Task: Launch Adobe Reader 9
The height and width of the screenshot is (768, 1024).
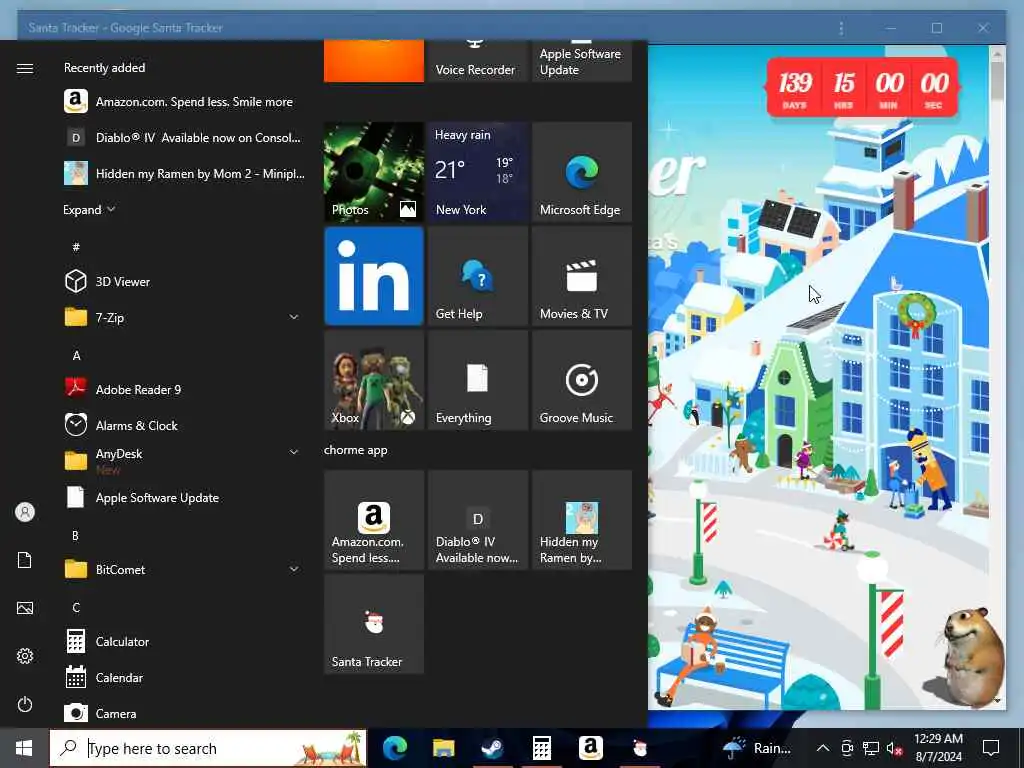Action: 185,389
